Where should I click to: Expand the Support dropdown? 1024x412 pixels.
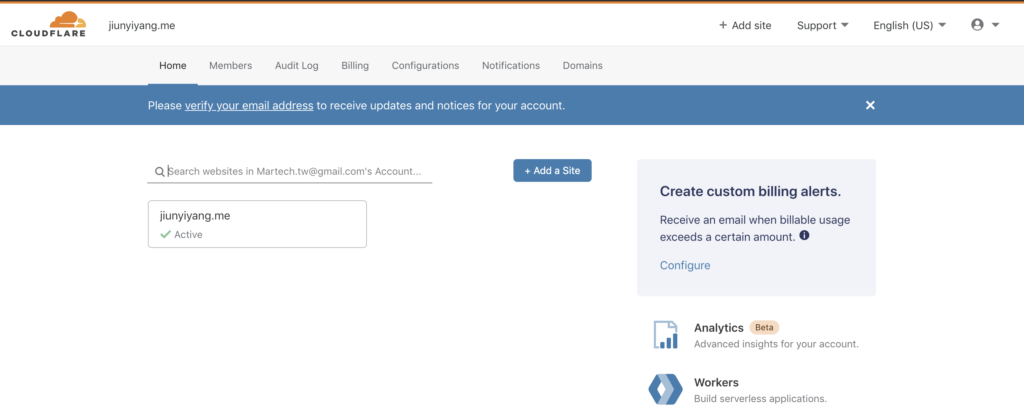click(822, 25)
